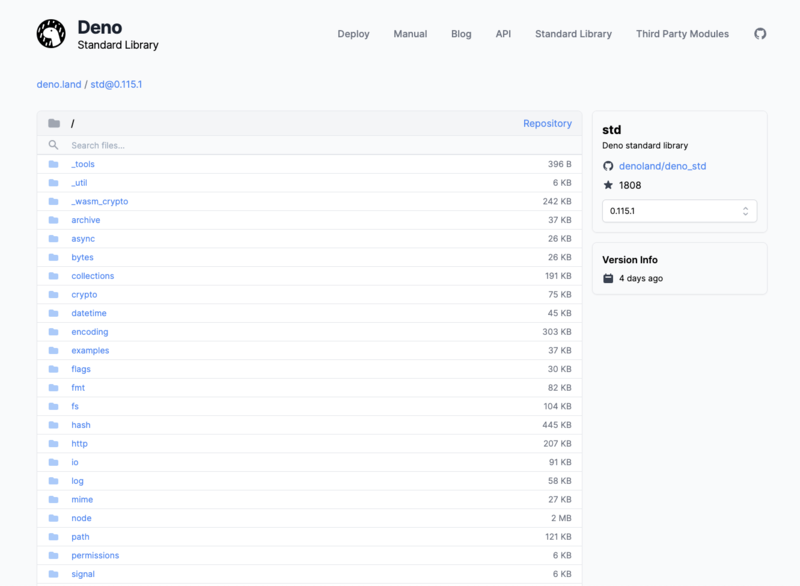The image size is (800, 586).
Task: Click the 242 KB size value
Action: click(x=557, y=201)
